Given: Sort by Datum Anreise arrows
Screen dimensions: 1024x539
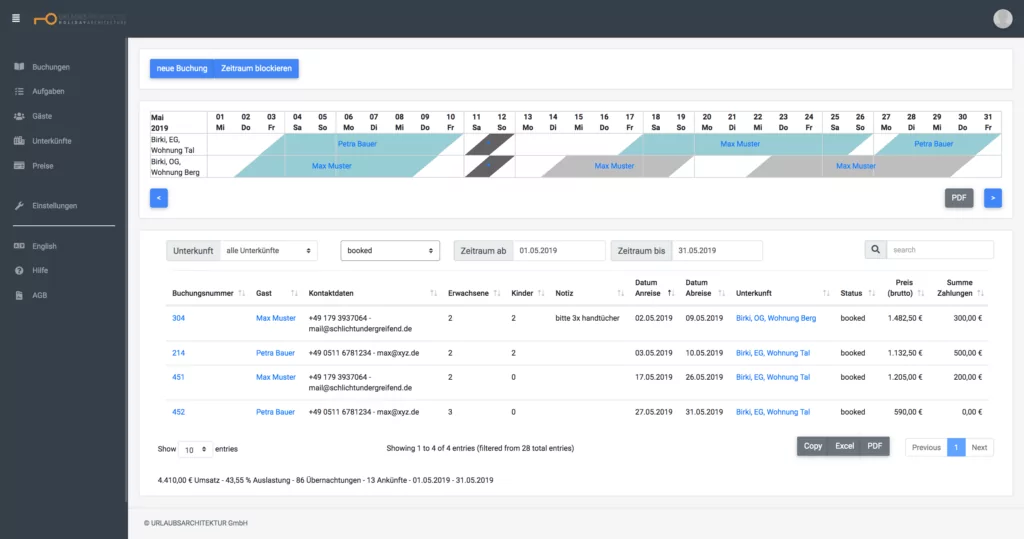Looking at the screenshot, I should [671, 293].
